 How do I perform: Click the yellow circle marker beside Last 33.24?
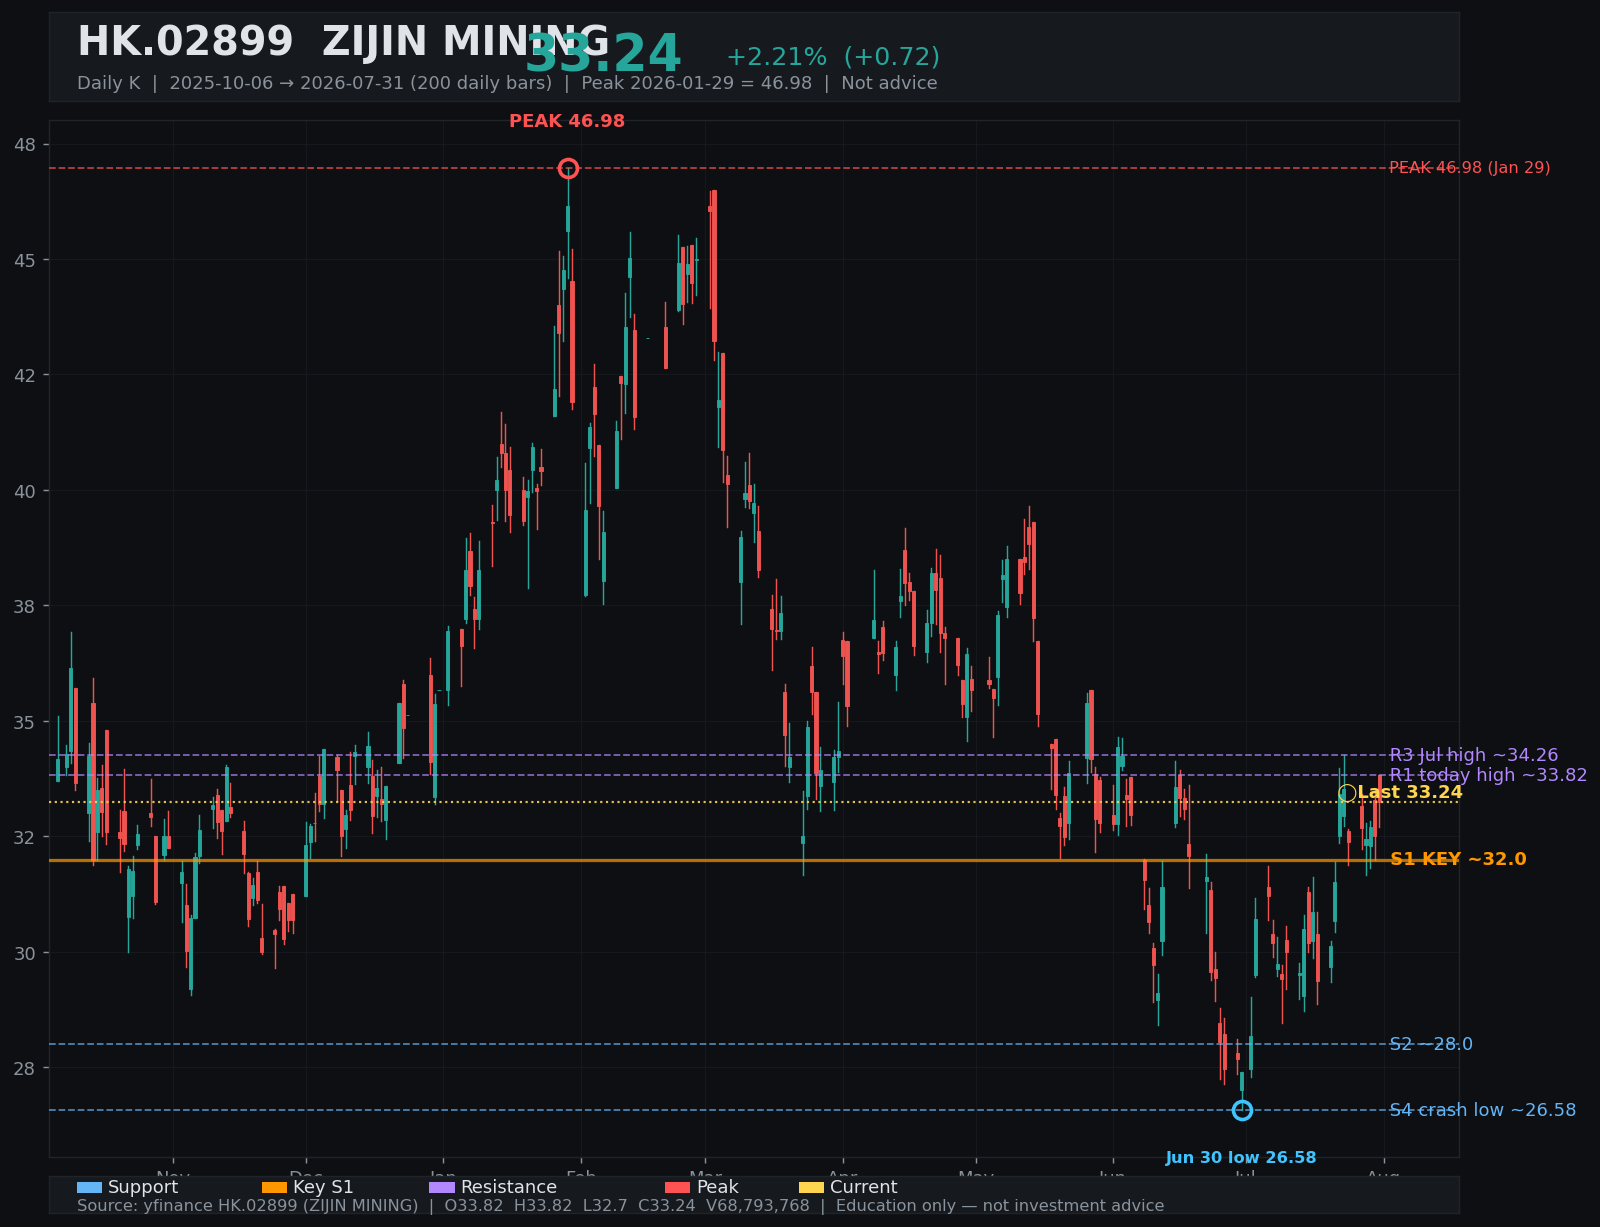click(1347, 793)
